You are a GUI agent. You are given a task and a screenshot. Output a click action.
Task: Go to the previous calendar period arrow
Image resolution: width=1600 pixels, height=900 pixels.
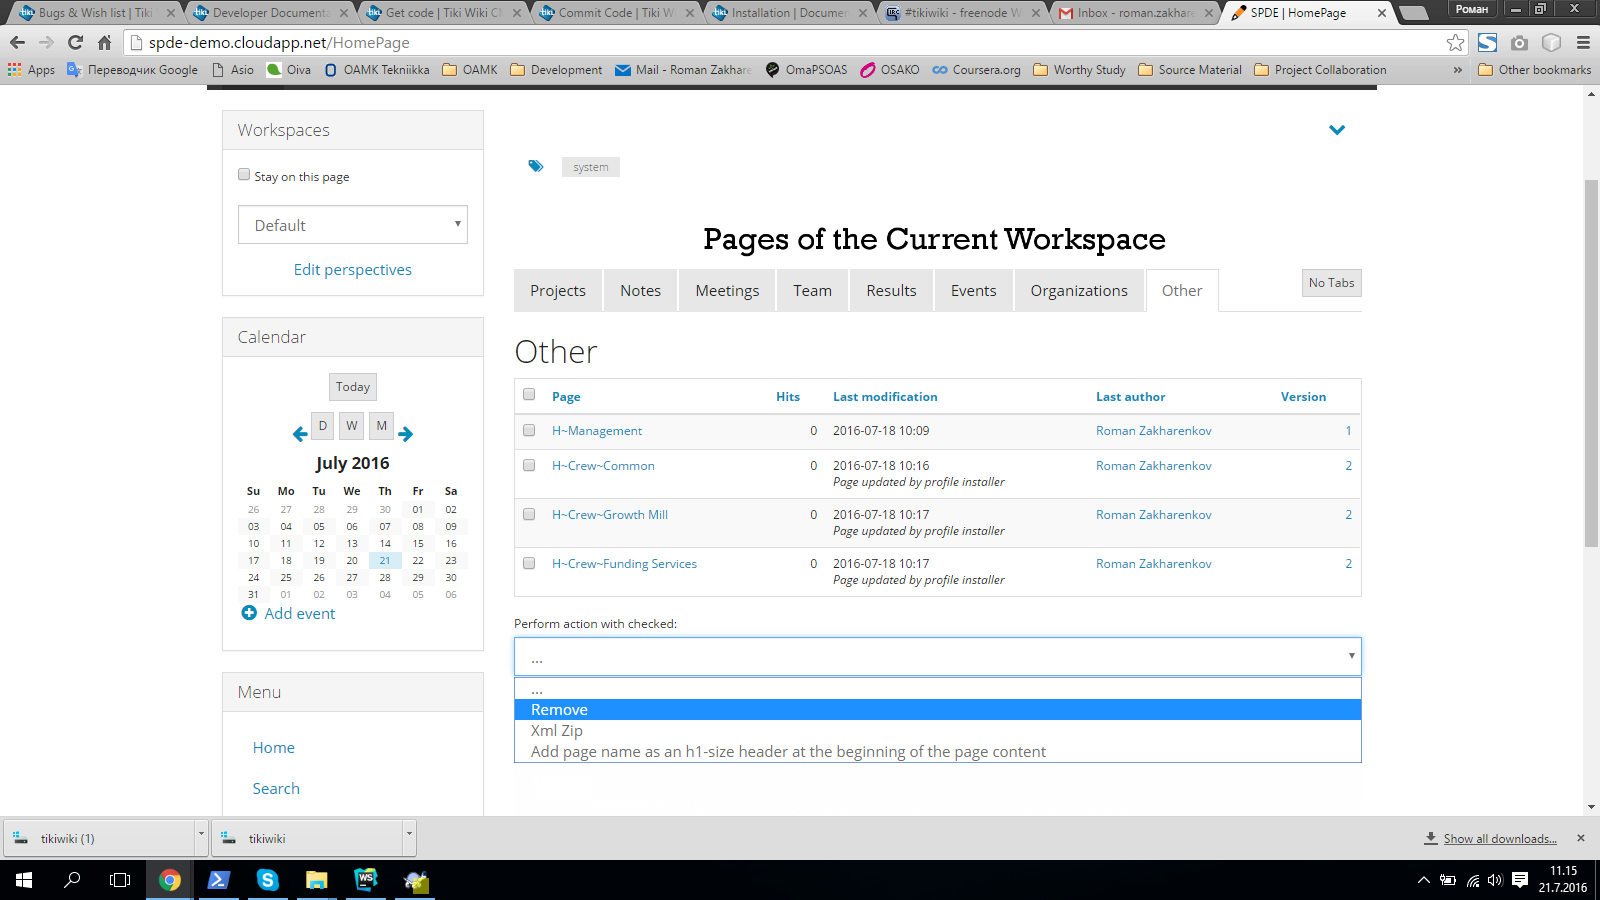299,434
